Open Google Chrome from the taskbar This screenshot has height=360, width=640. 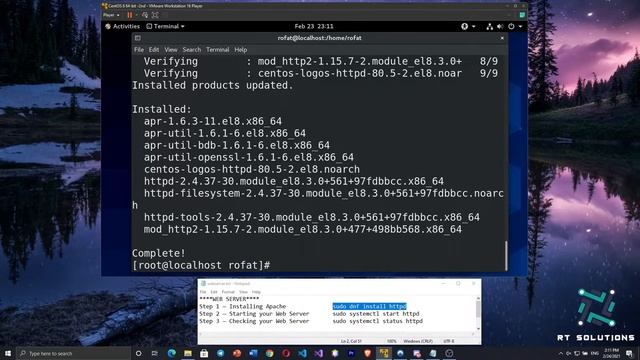(269, 353)
